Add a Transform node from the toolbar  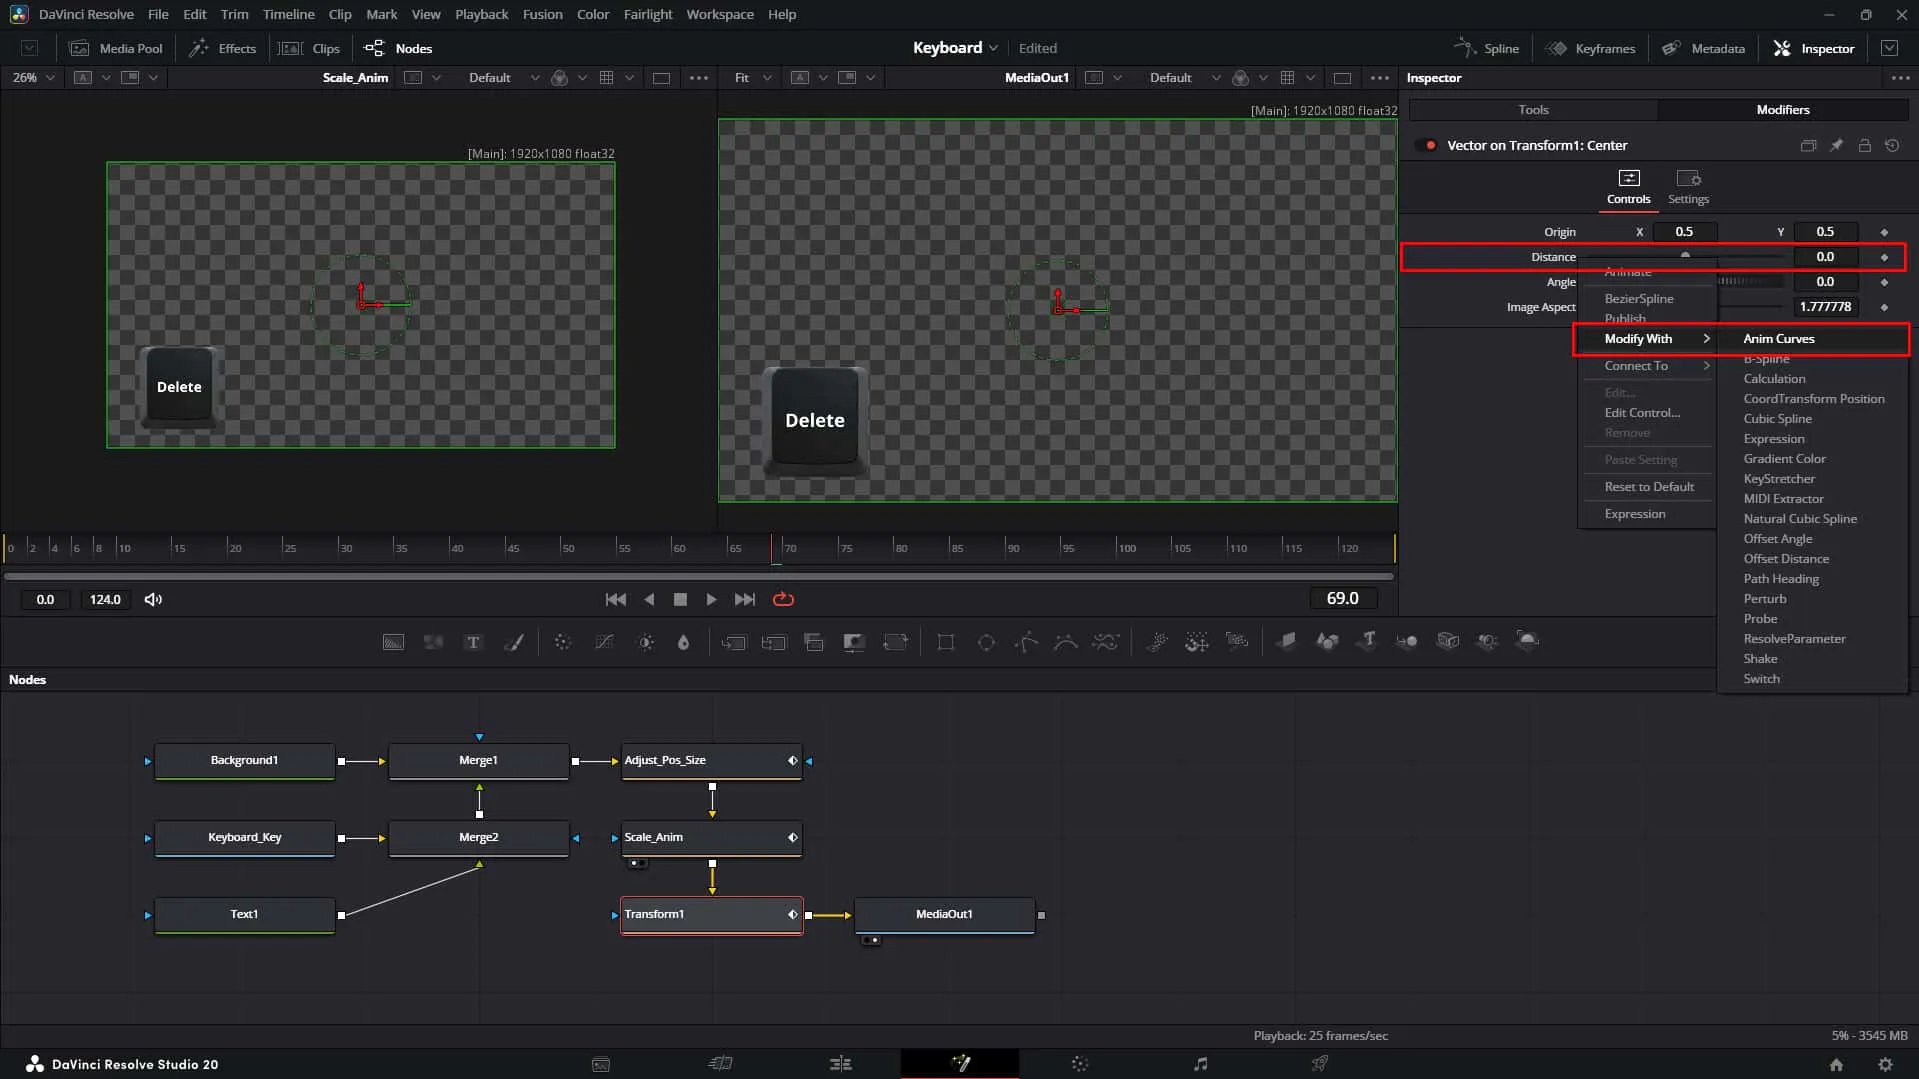895,642
